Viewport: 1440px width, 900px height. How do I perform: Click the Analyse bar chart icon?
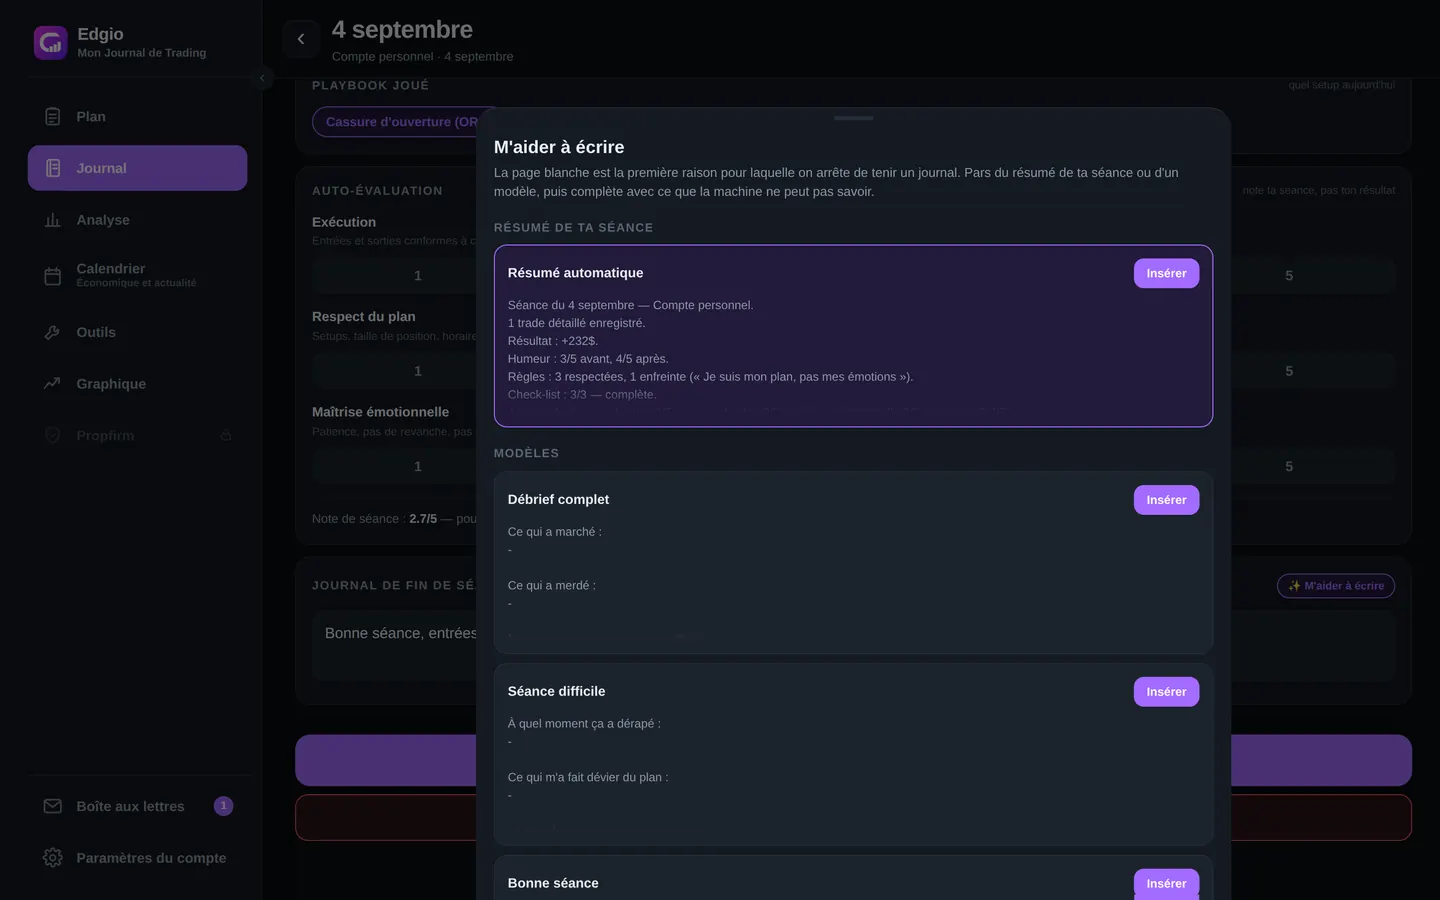tap(53, 220)
